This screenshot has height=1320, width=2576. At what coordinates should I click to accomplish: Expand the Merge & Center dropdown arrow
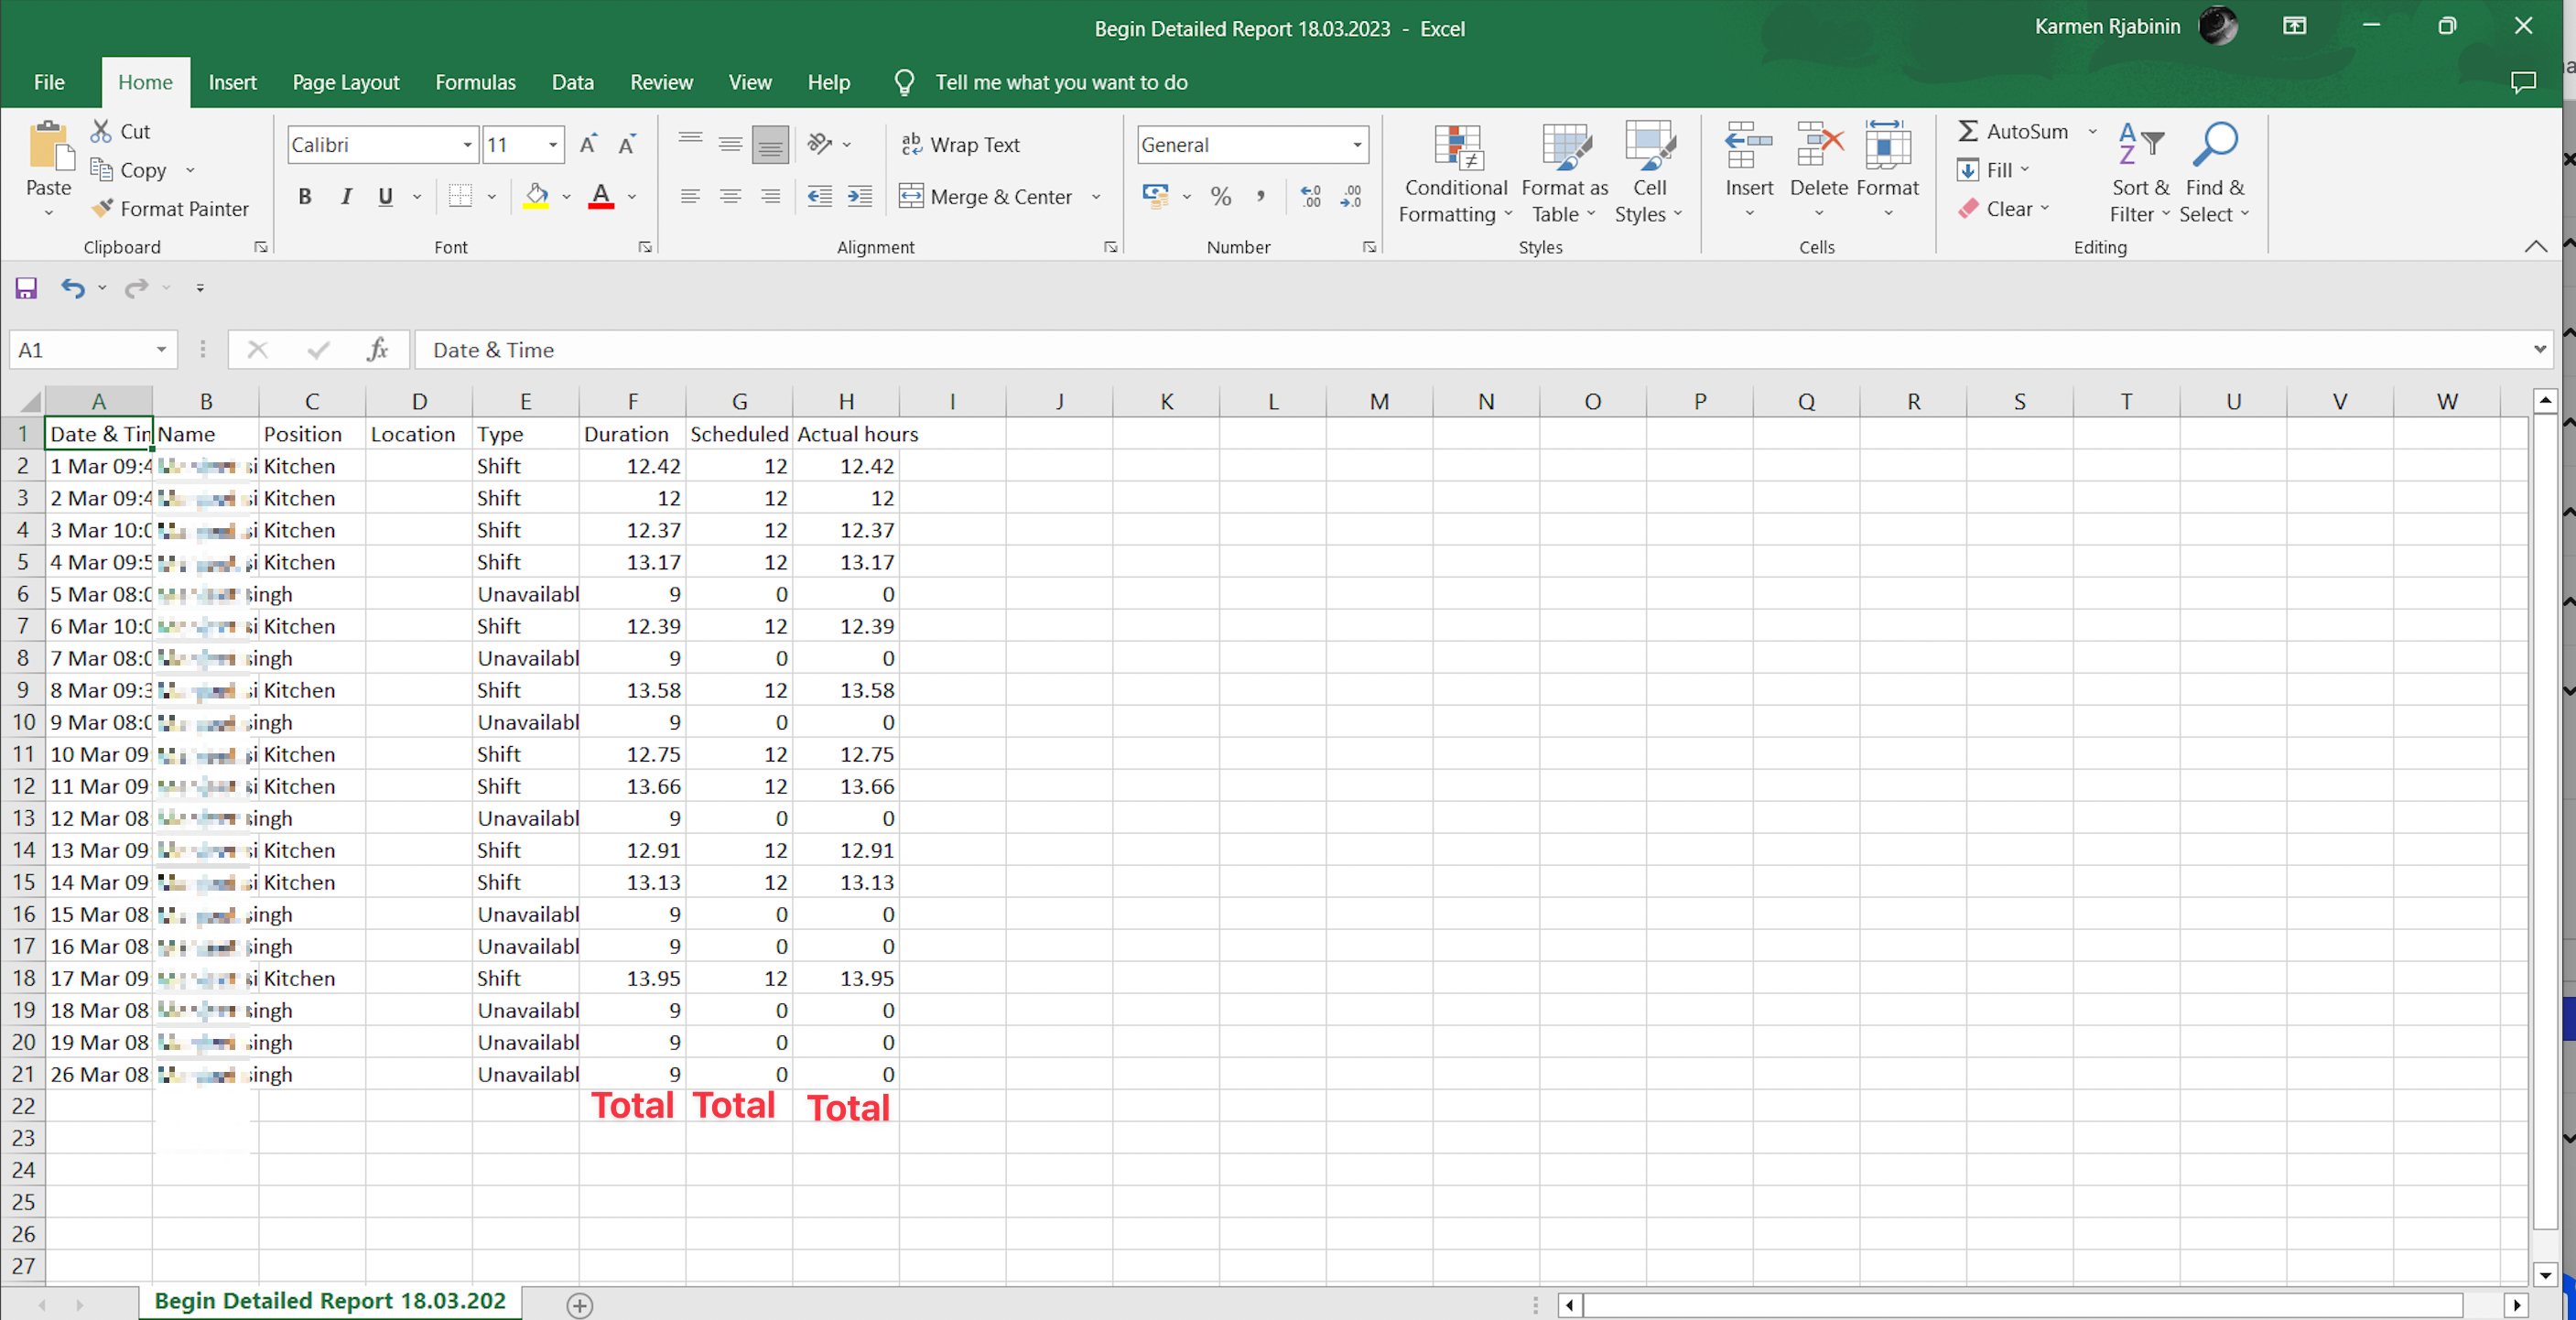pyautogui.click(x=1096, y=197)
